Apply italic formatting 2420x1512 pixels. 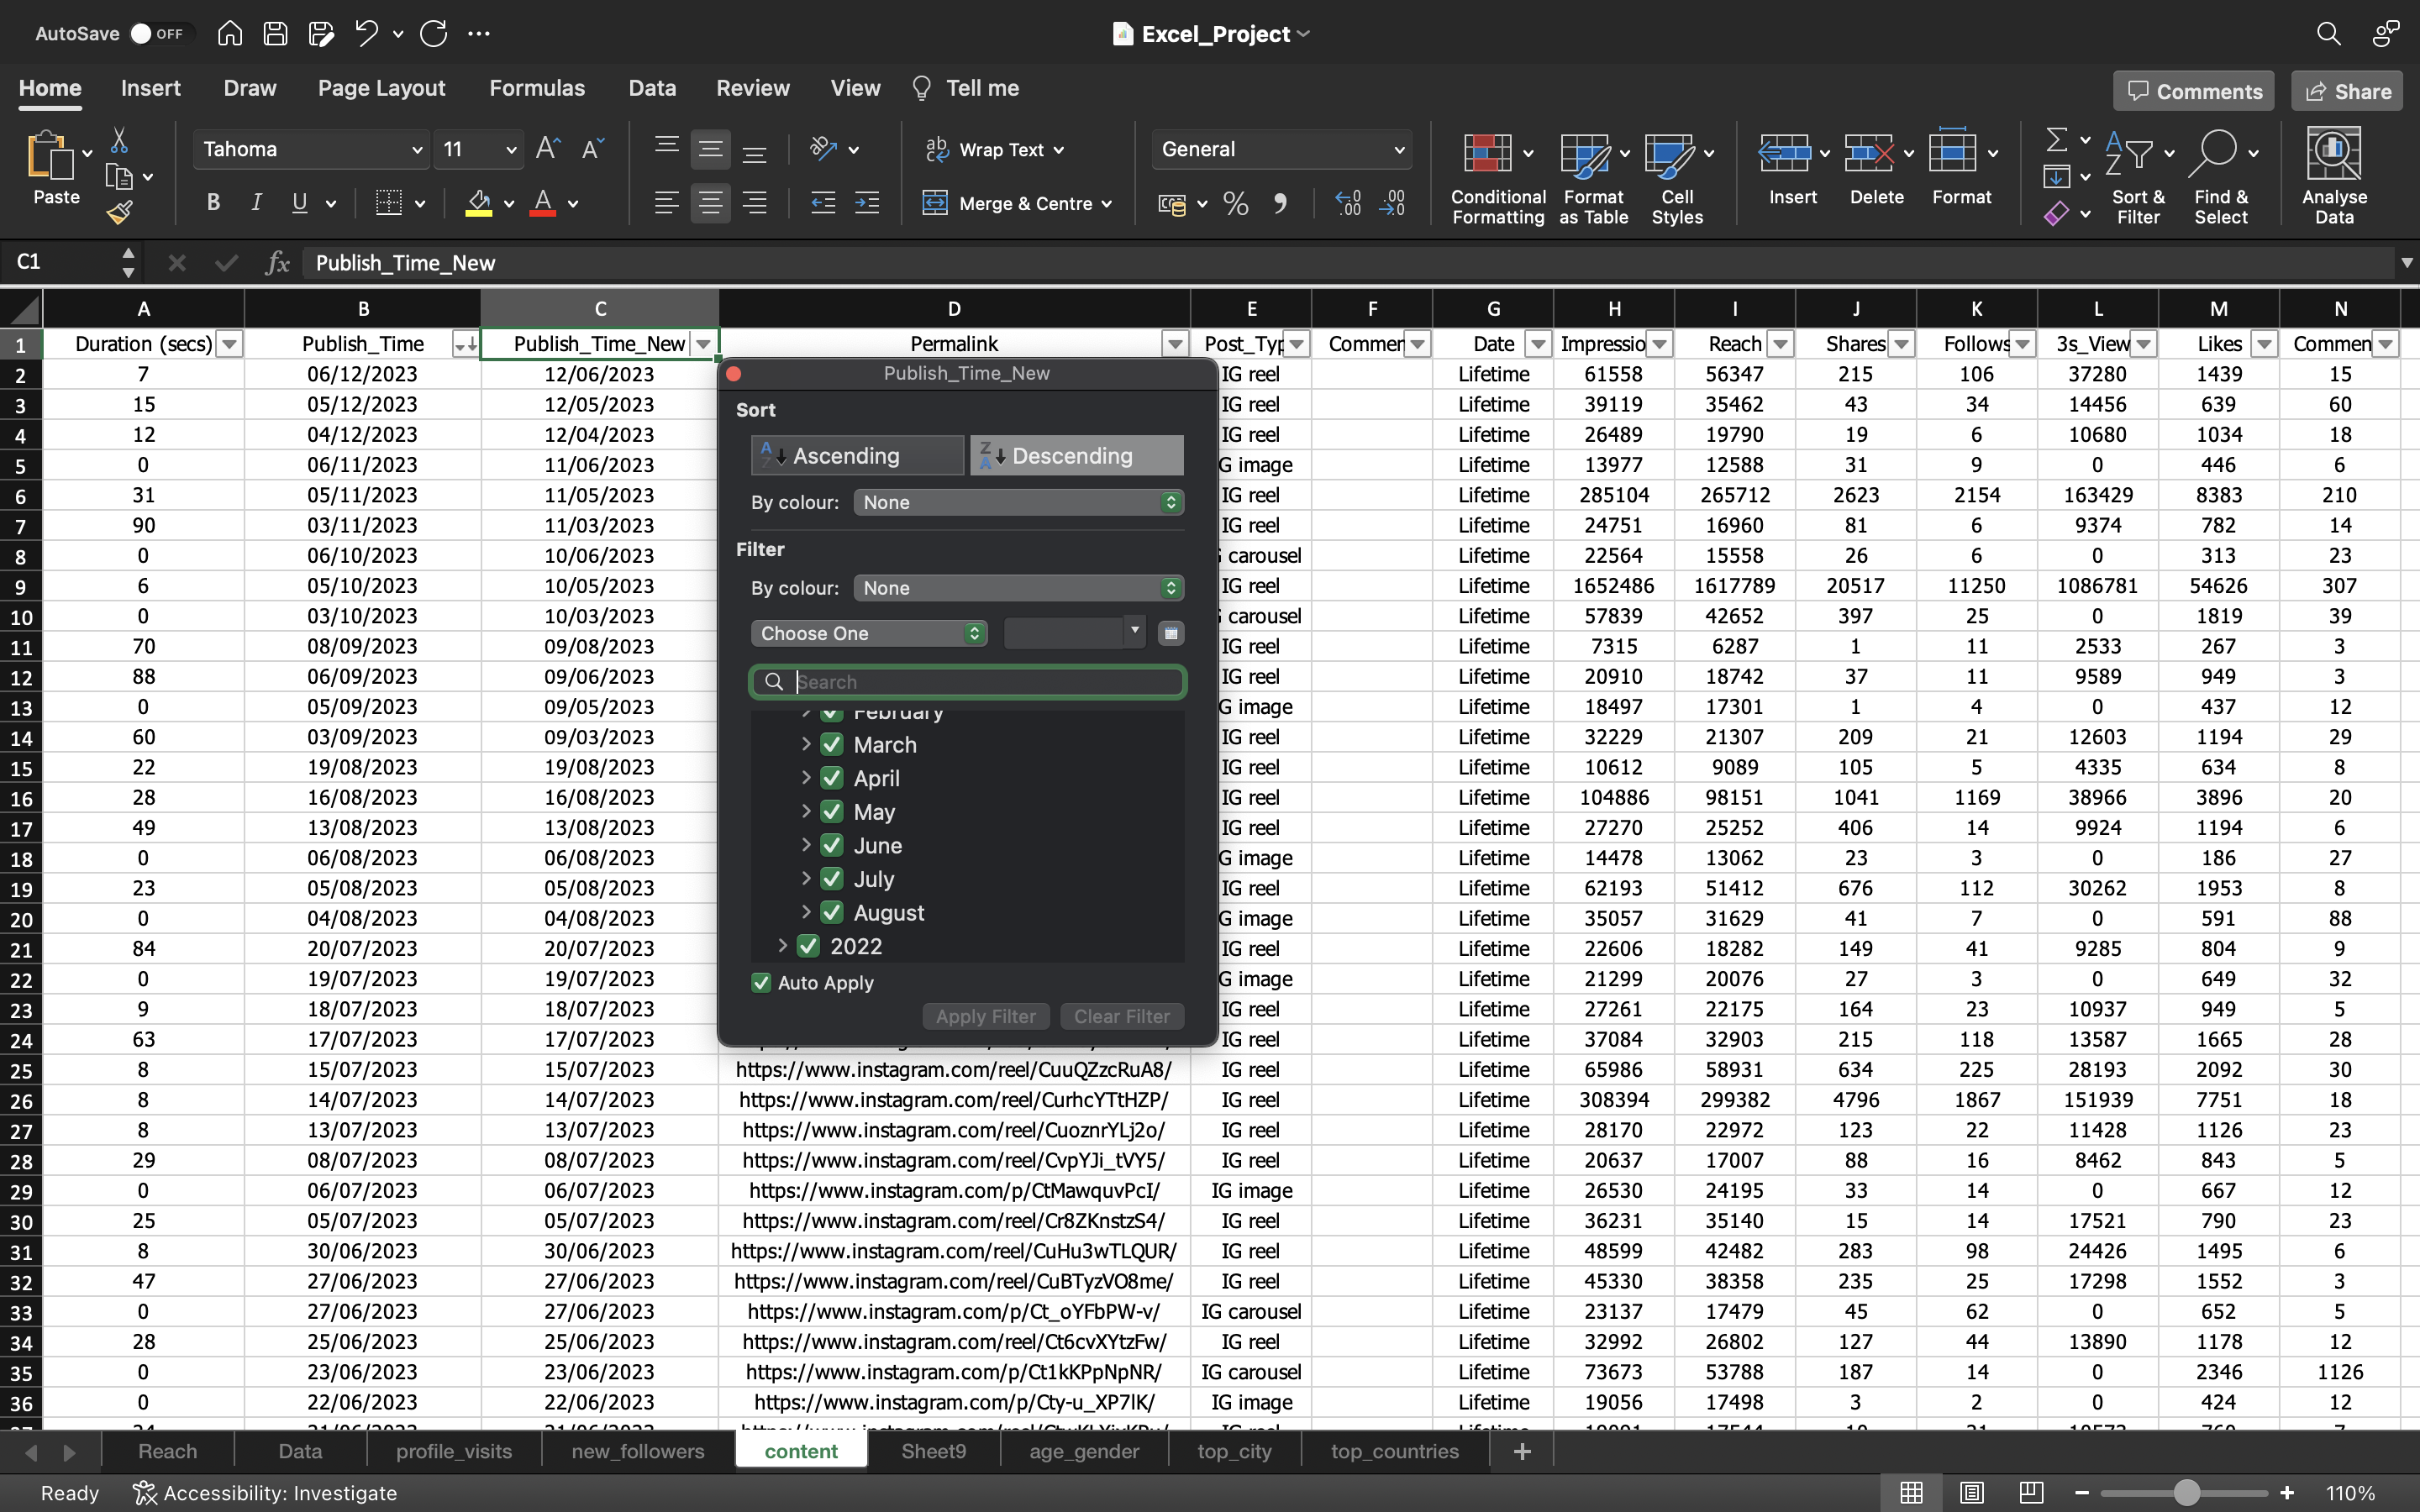tap(257, 203)
